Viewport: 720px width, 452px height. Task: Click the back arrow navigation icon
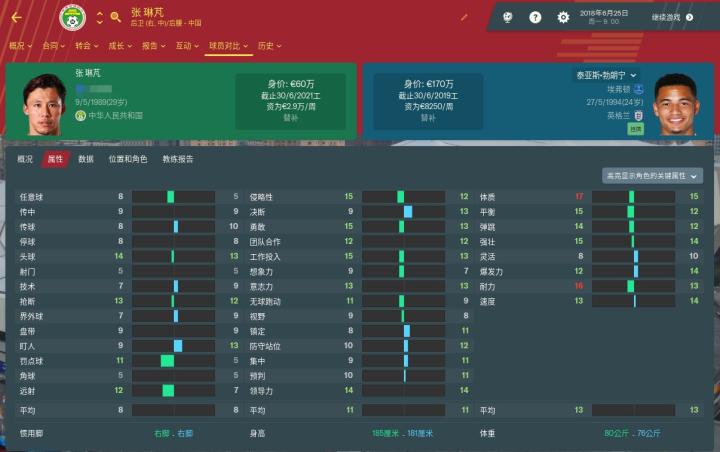pos(16,17)
